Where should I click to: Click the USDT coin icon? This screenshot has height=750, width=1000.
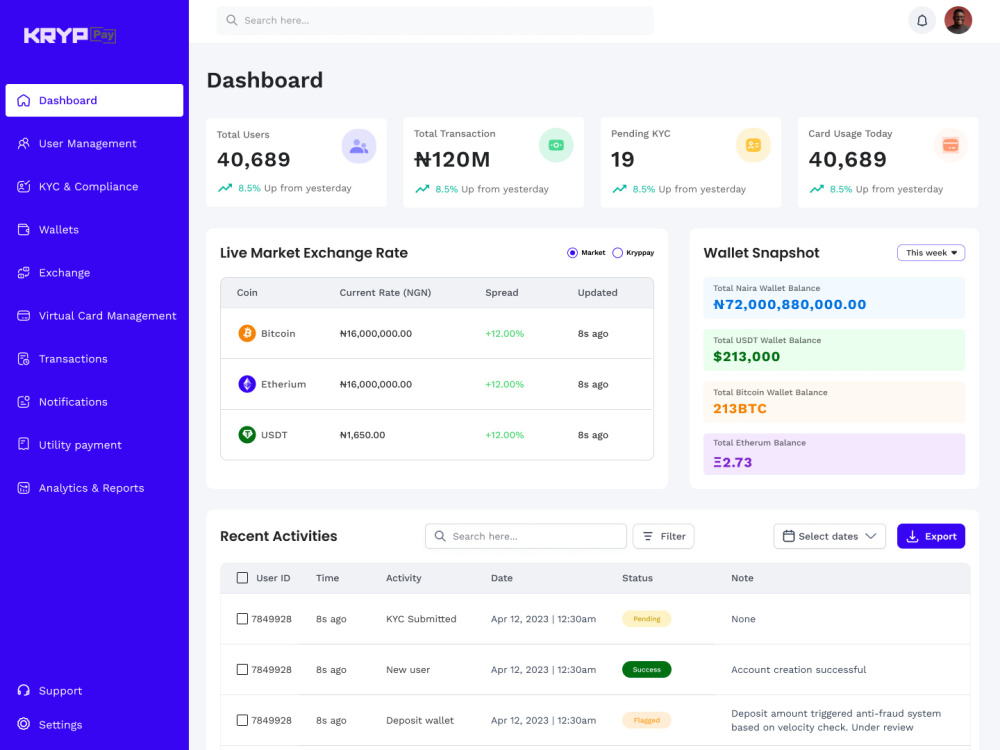click(x=247, y=435)
